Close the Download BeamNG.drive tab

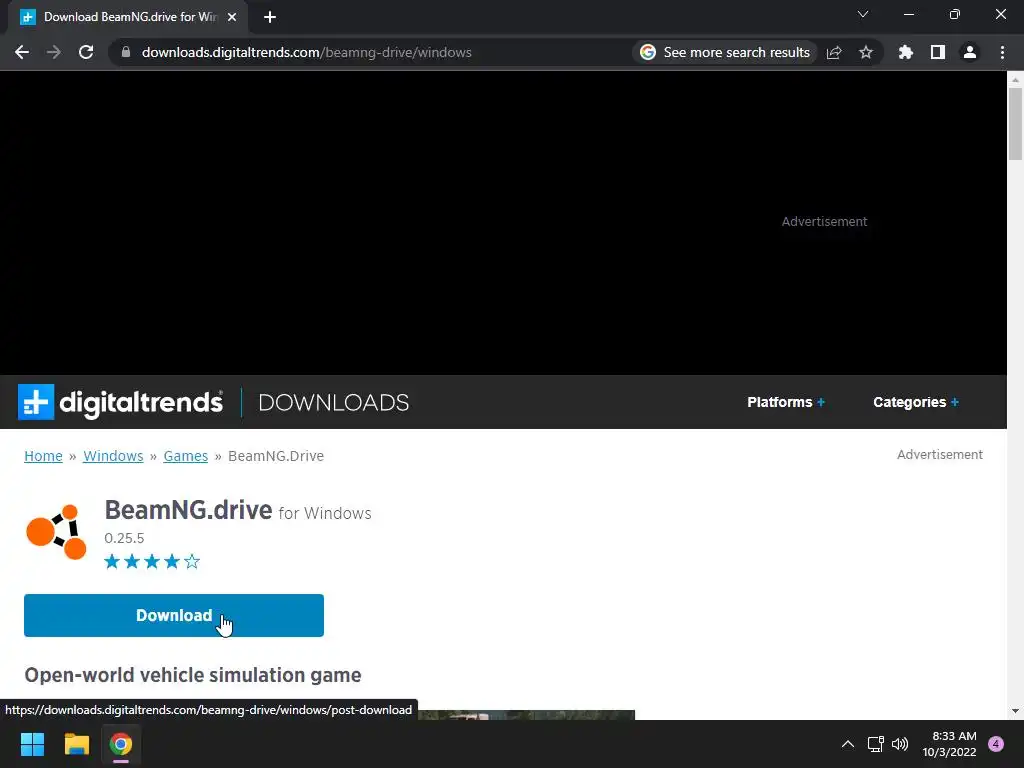click(x=232, y=17)
